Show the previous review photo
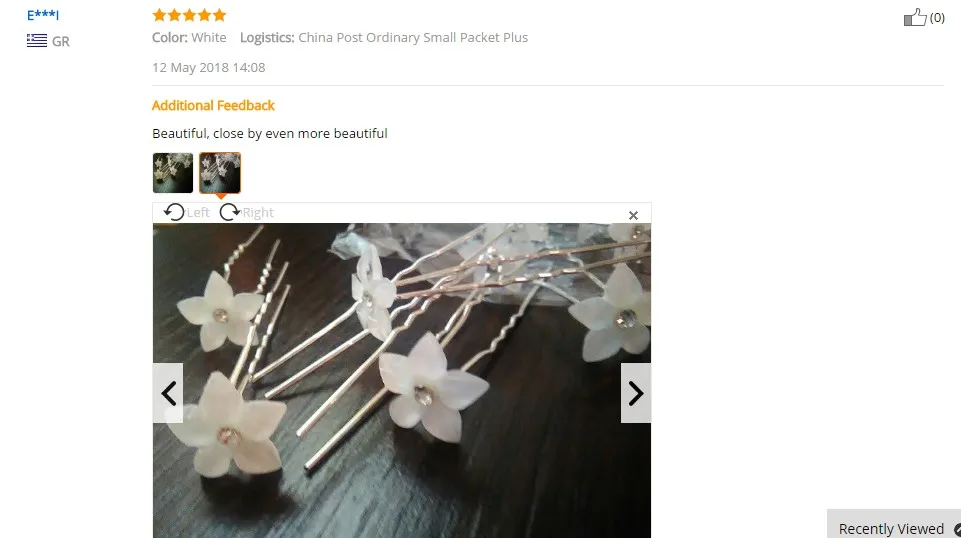Screen dimensions: 961x538 pyautogui.click(x=168, y=393)
